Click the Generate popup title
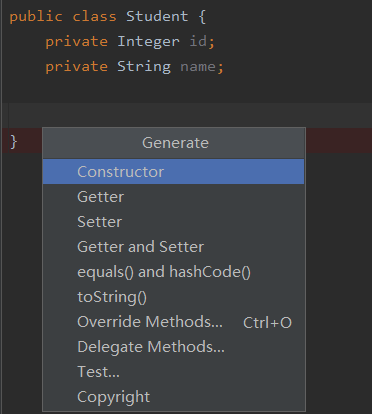 (x=175, y=143)
